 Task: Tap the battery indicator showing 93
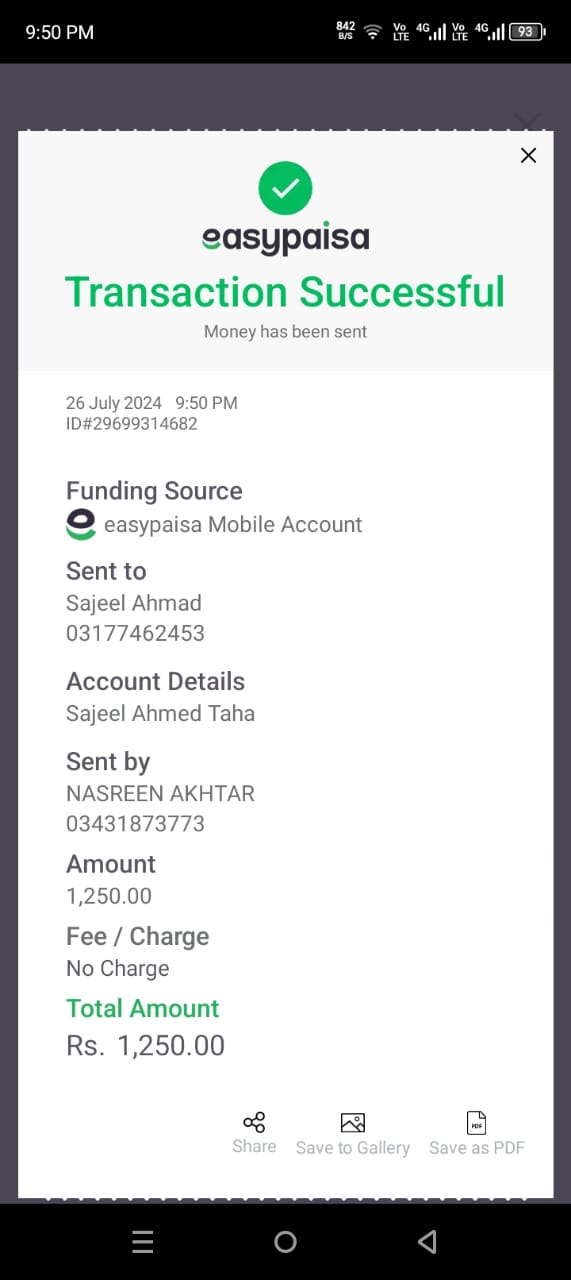click(x=527, y=32)
